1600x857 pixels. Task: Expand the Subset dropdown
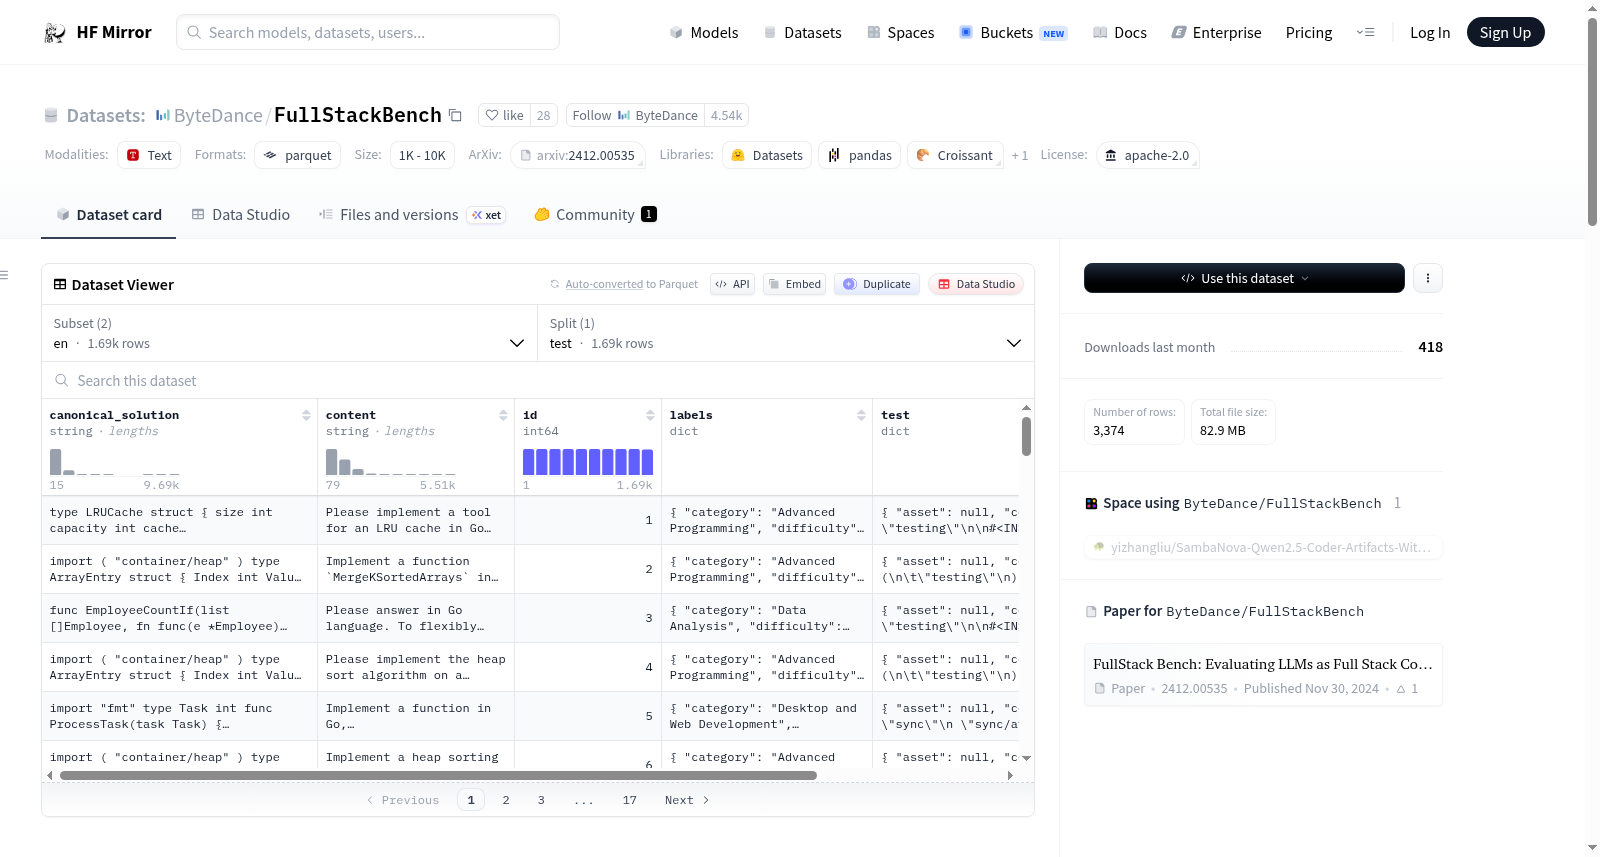pos(288,333)
